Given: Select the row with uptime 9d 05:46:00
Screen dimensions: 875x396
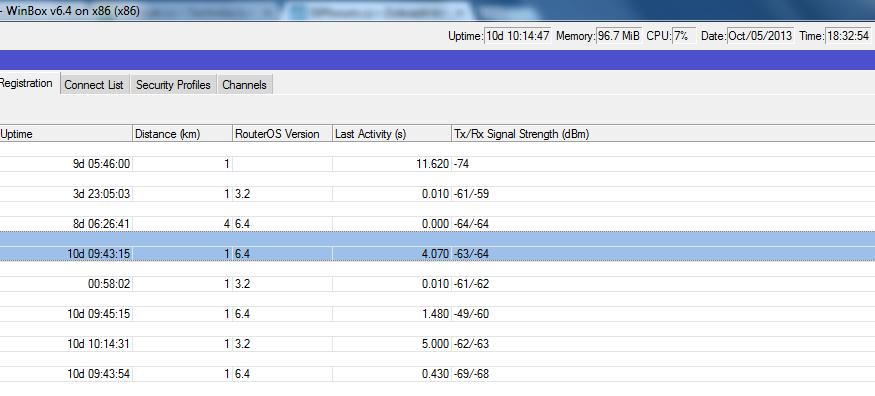Looking at the screenshot, I should click(x=438, y=164).
